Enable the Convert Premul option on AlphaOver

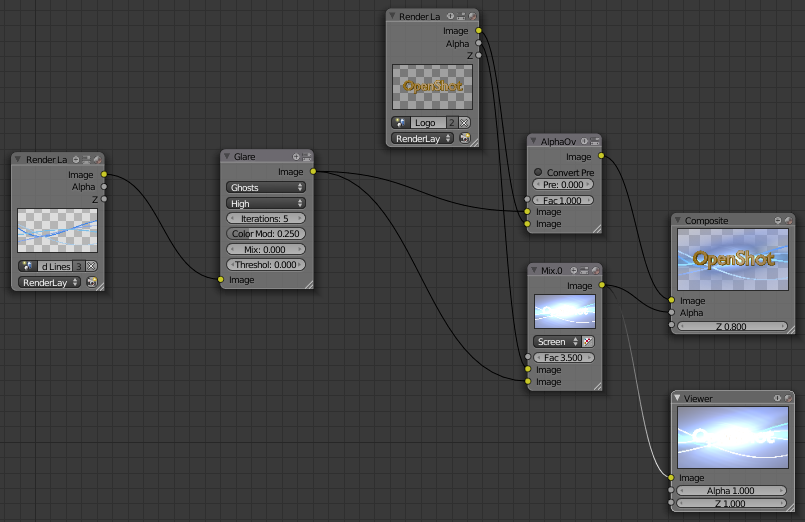[x=539, y=172]
